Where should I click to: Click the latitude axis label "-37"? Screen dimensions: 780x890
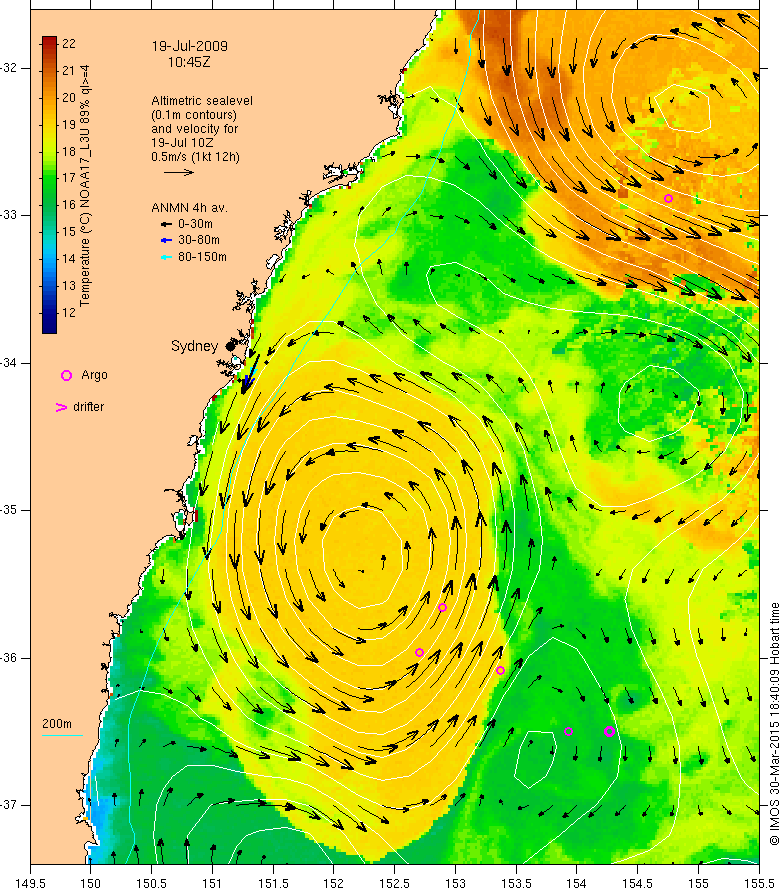pos(9,805)
